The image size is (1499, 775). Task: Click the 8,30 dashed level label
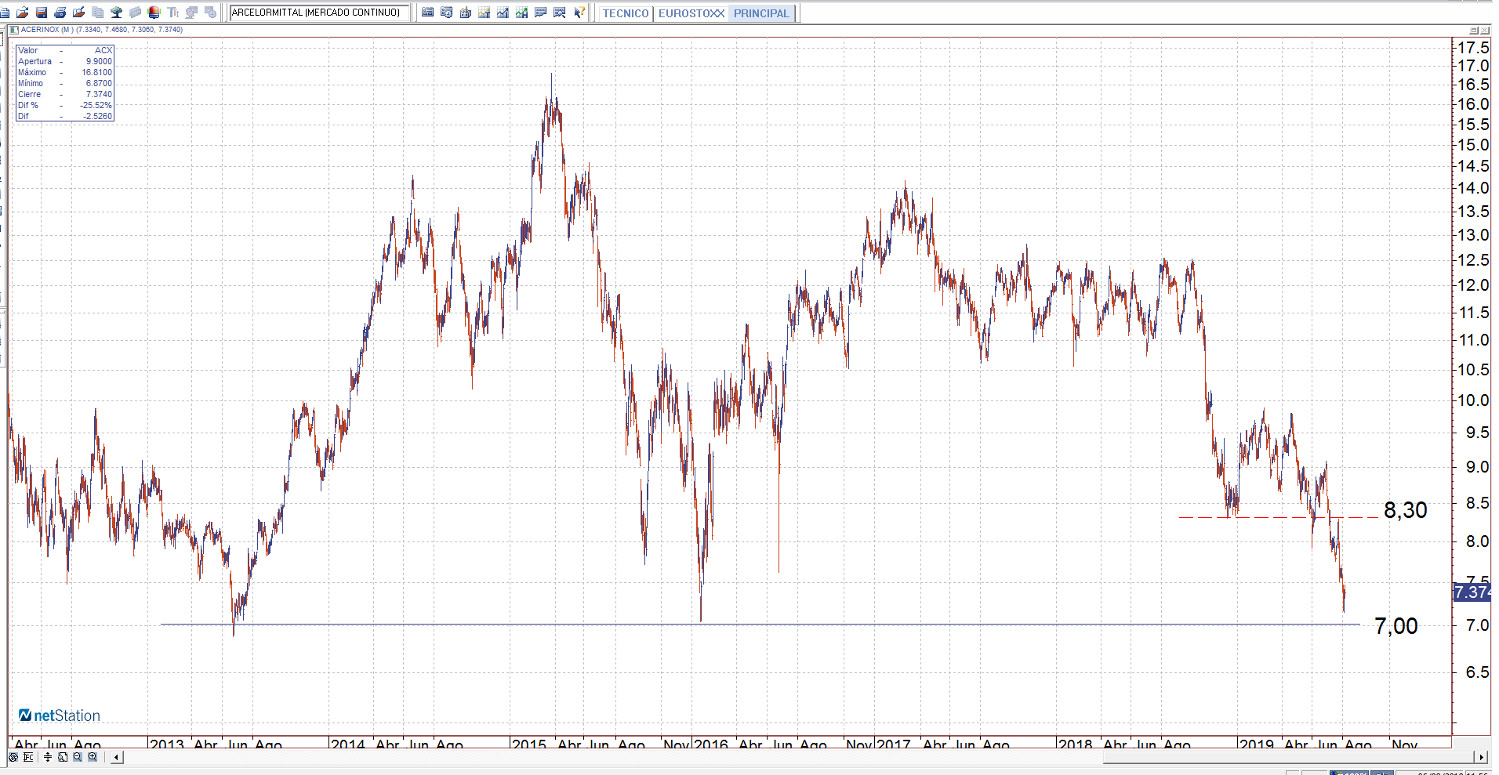pos(1405,511)
